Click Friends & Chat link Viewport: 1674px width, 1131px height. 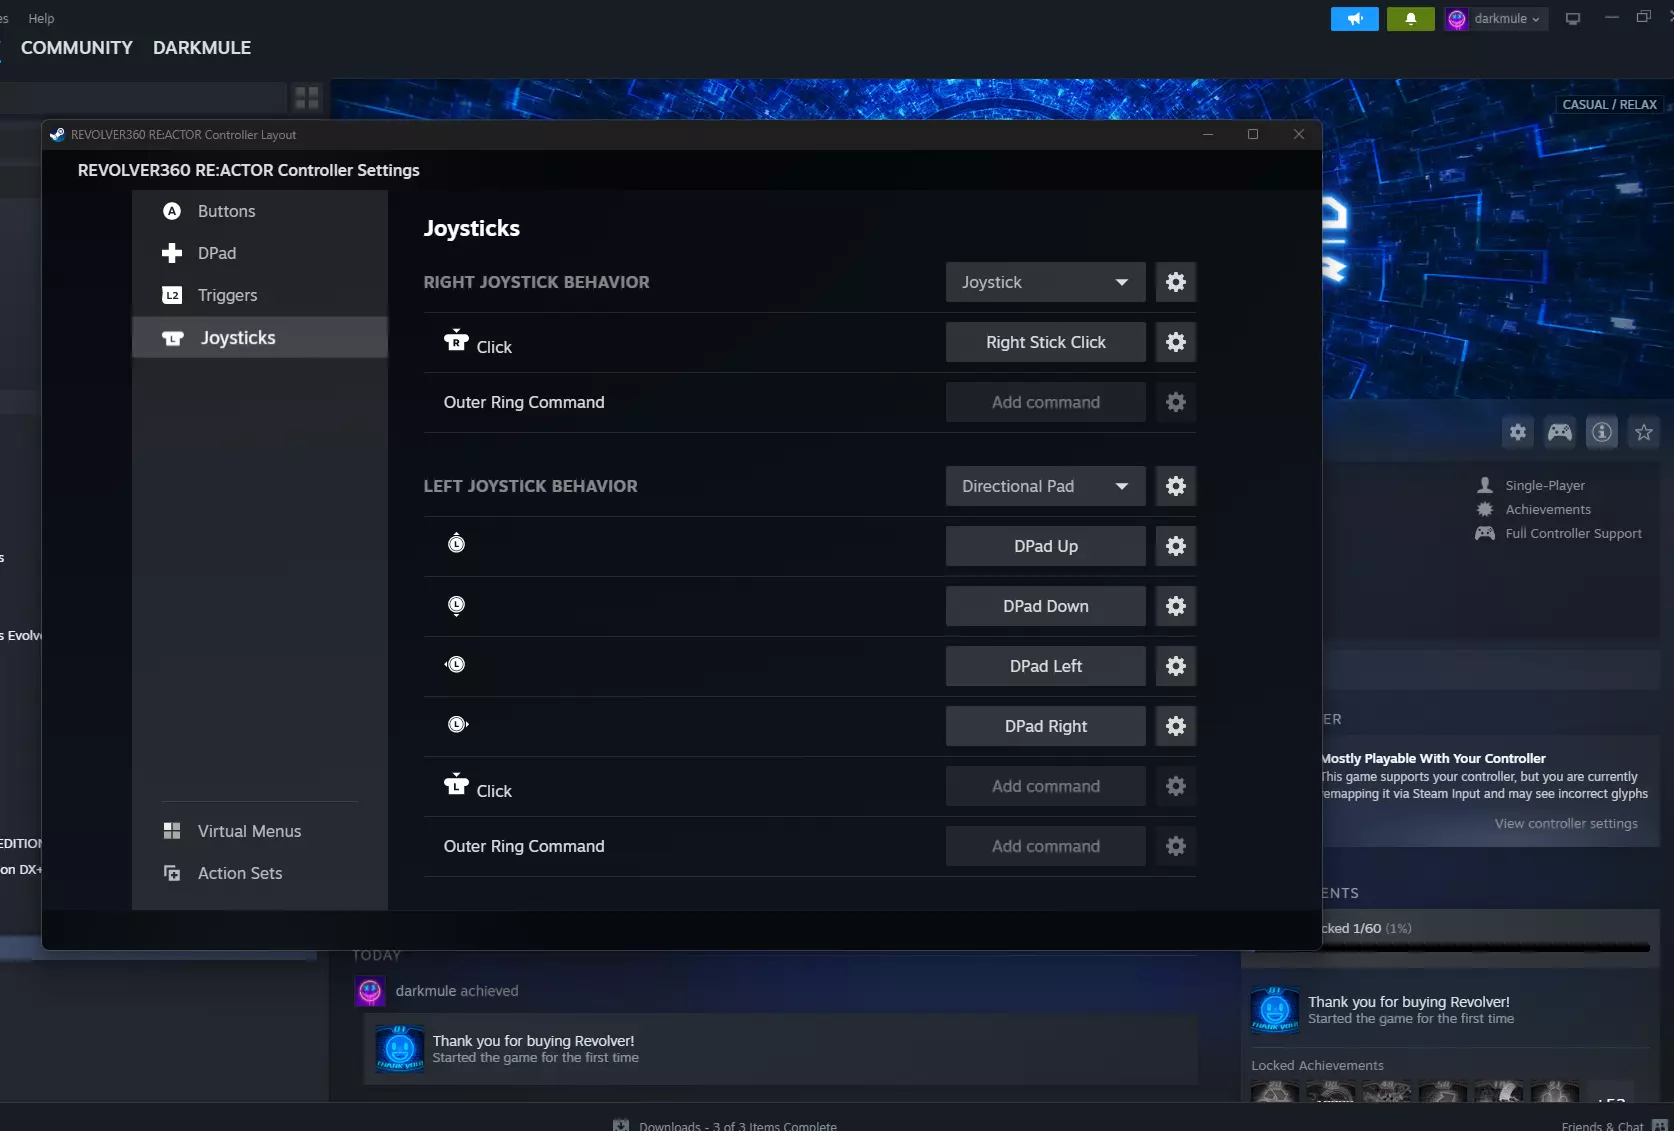[x=1602, y=1126]
